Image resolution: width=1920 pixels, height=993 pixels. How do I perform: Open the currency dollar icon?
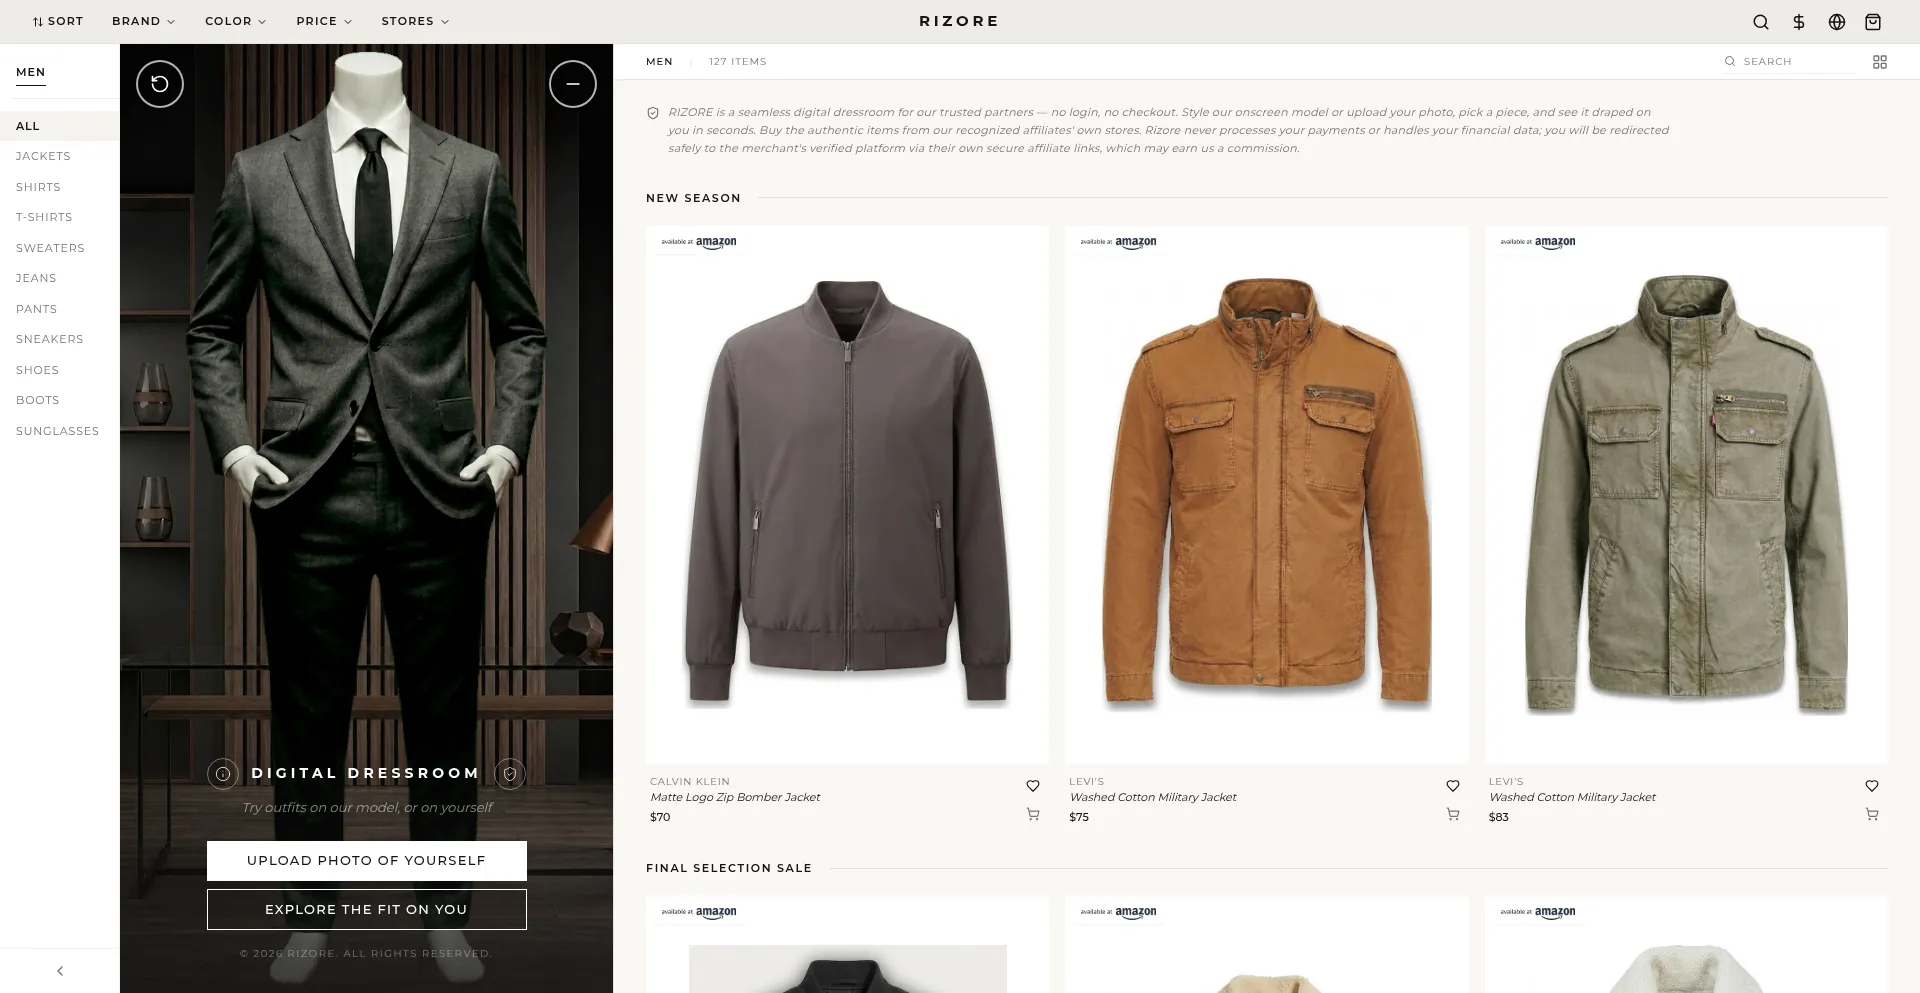point(1799,22)
